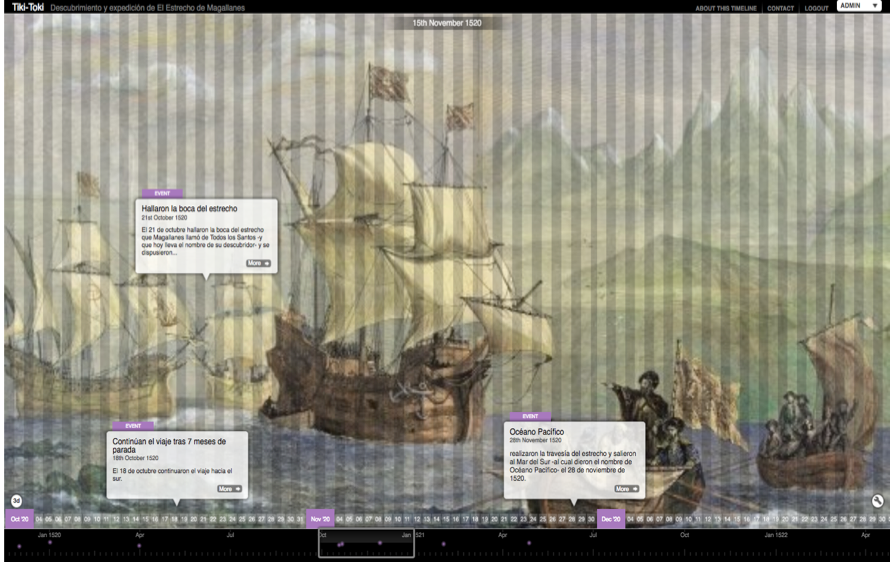This screenshot has height=562, width=890.
Task: Click the Océano Pacífico card description text
Action: tap(573, 466)
